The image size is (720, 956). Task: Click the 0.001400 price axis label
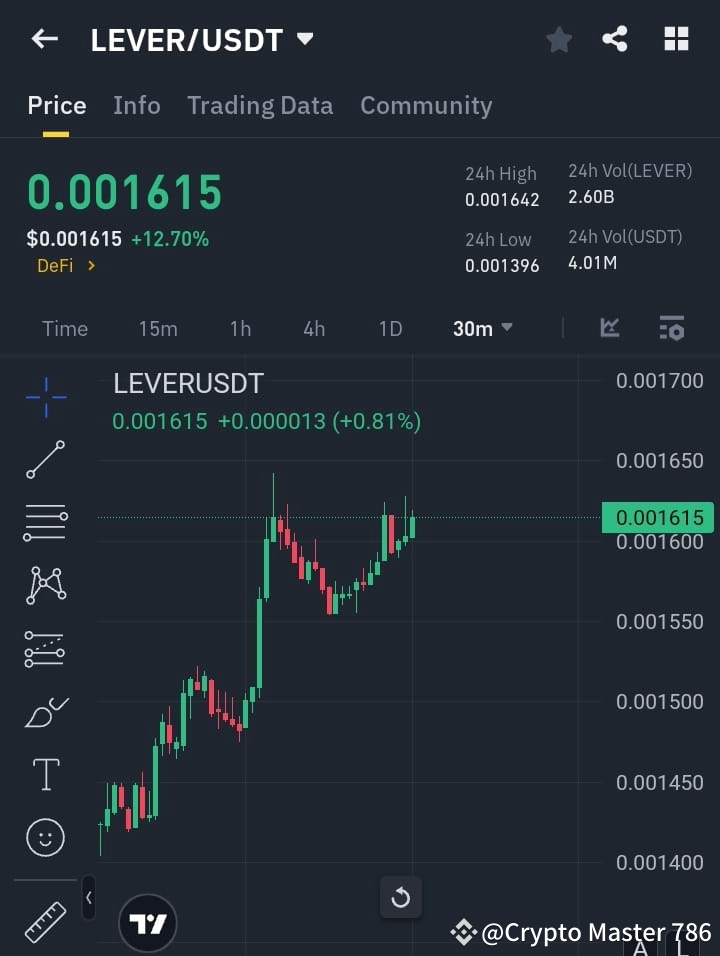(660, 863)
